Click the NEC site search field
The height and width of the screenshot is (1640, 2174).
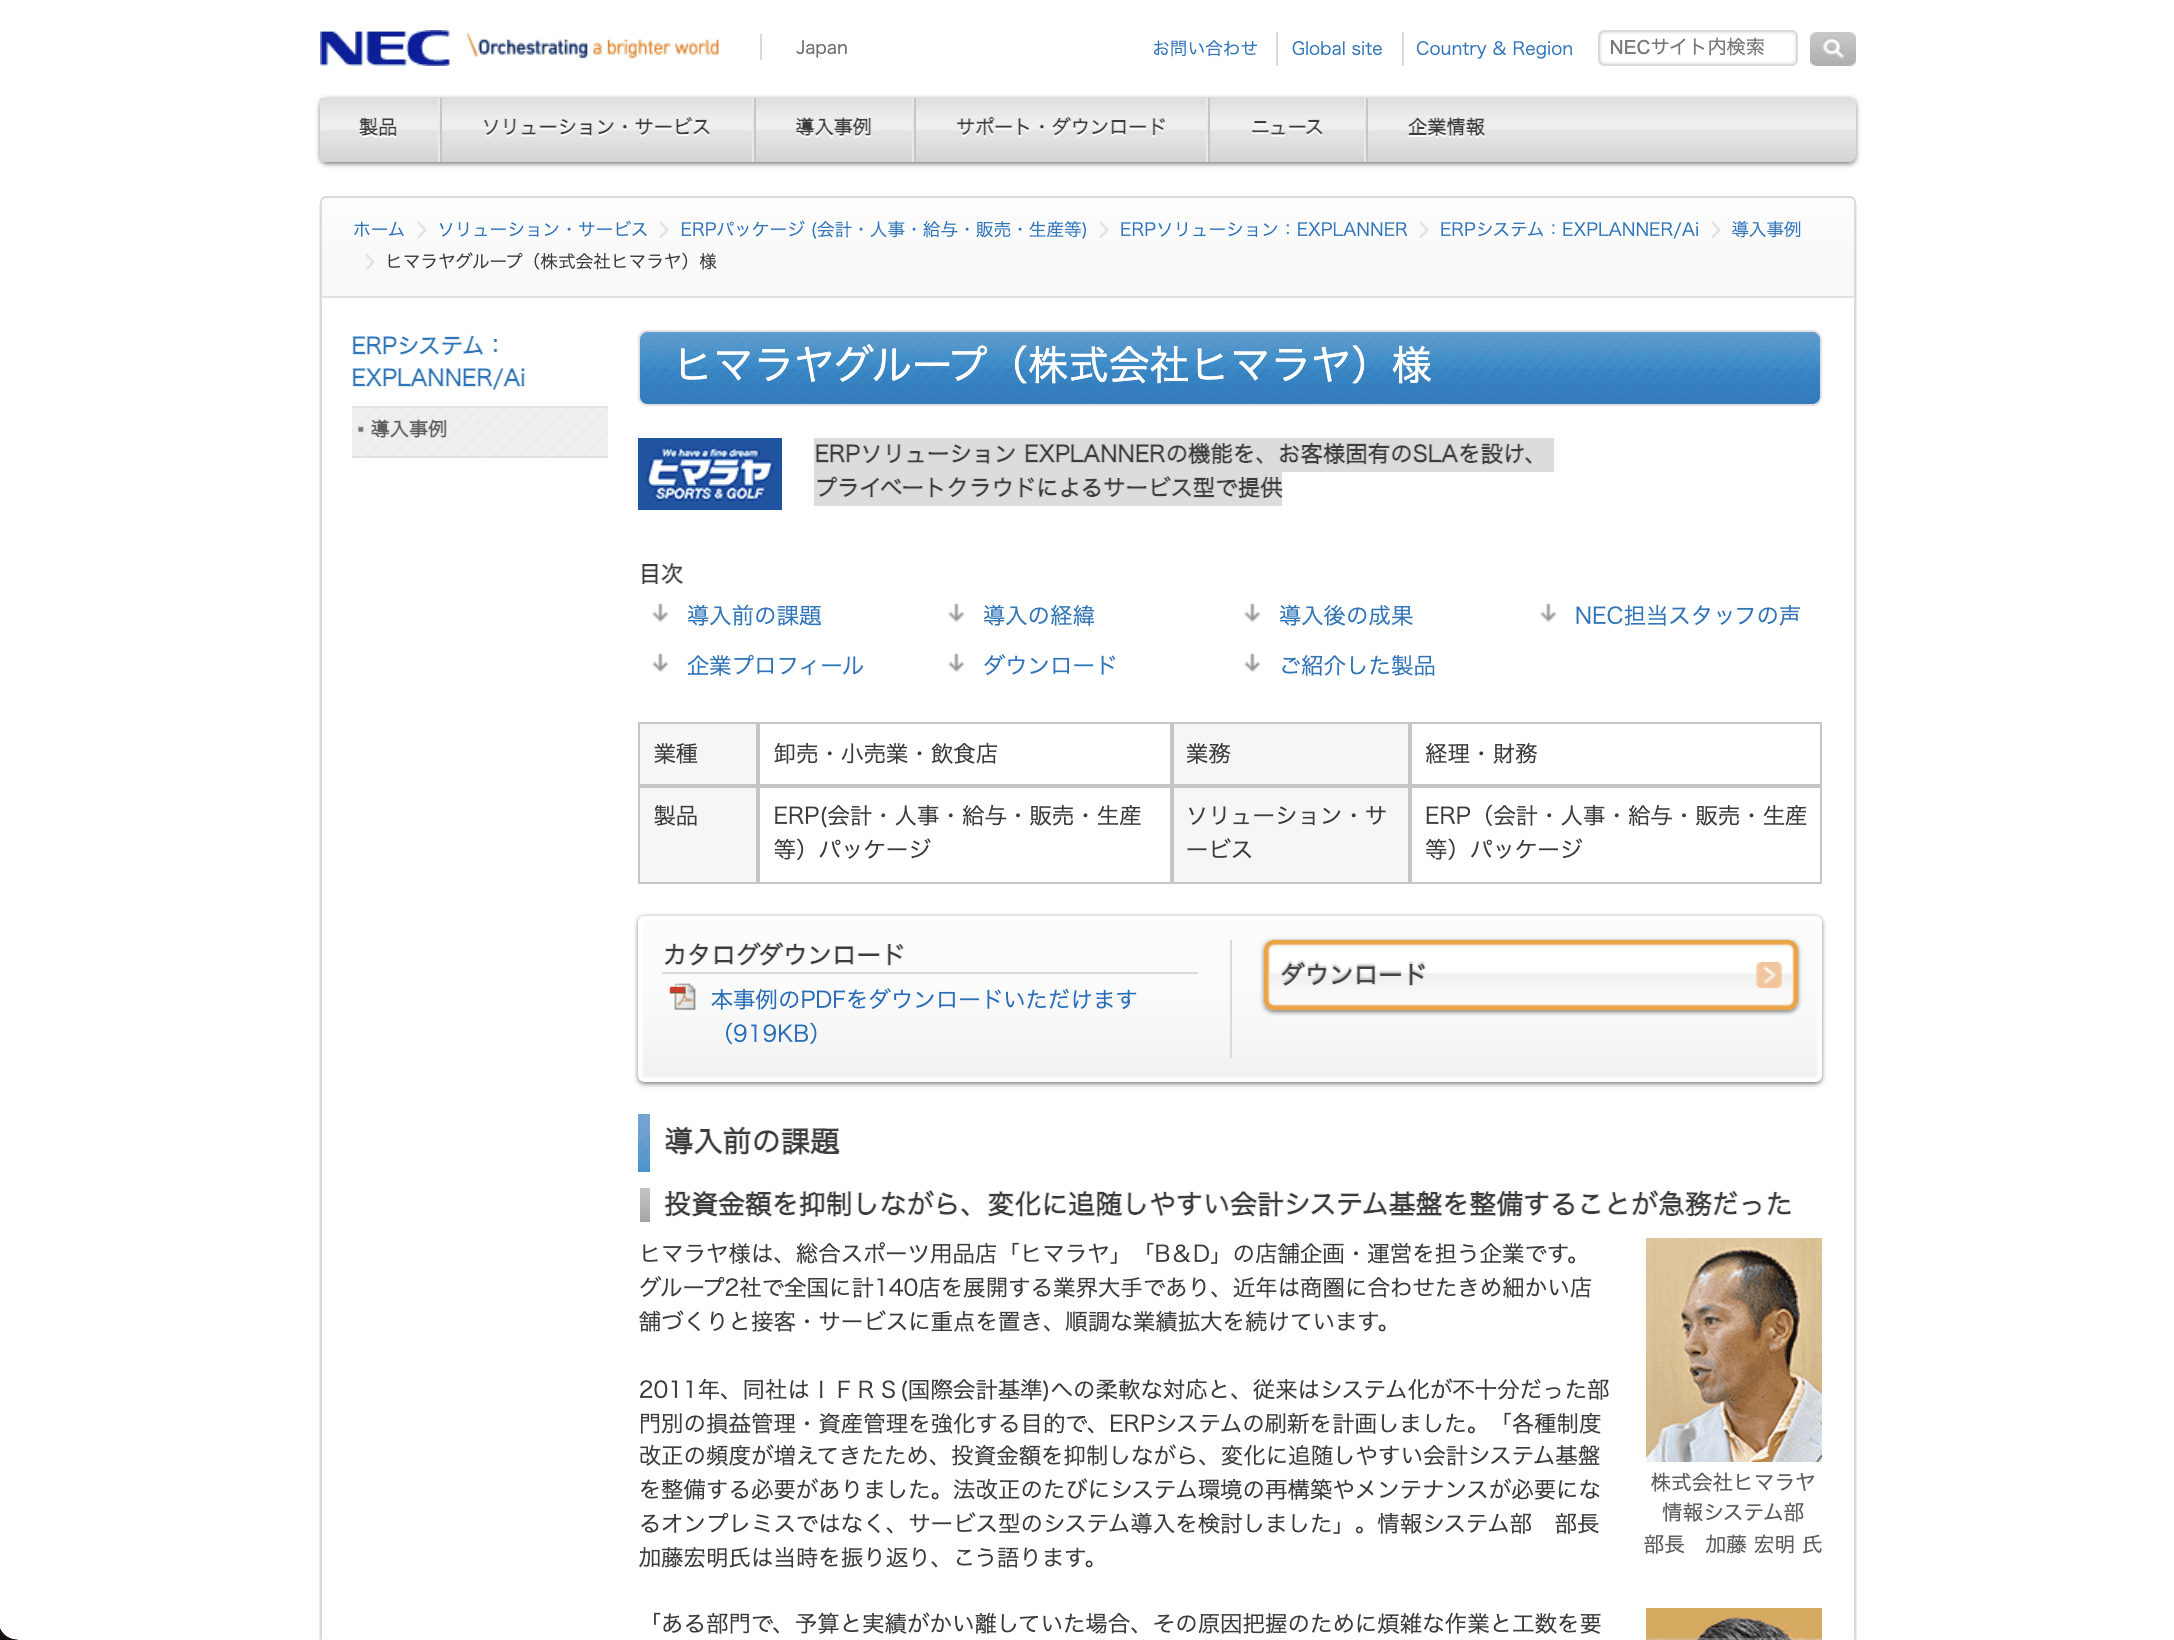coord(1697,48)
